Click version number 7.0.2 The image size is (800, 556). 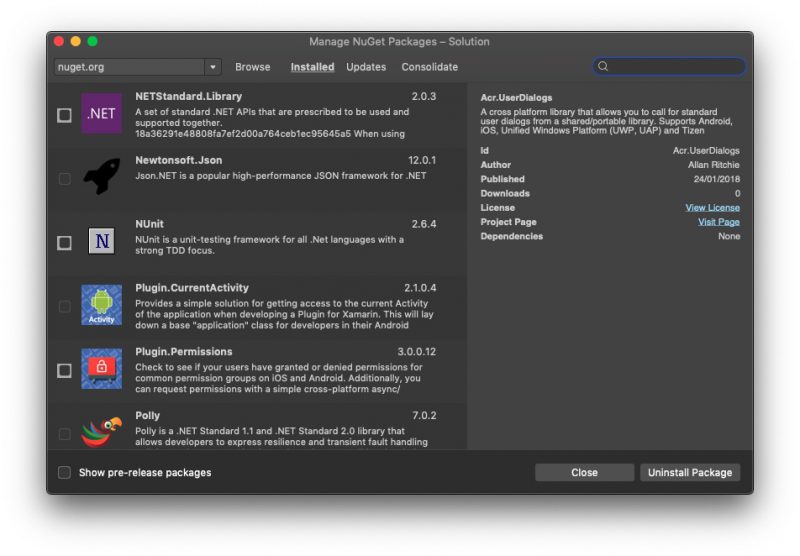pos(424,415)
